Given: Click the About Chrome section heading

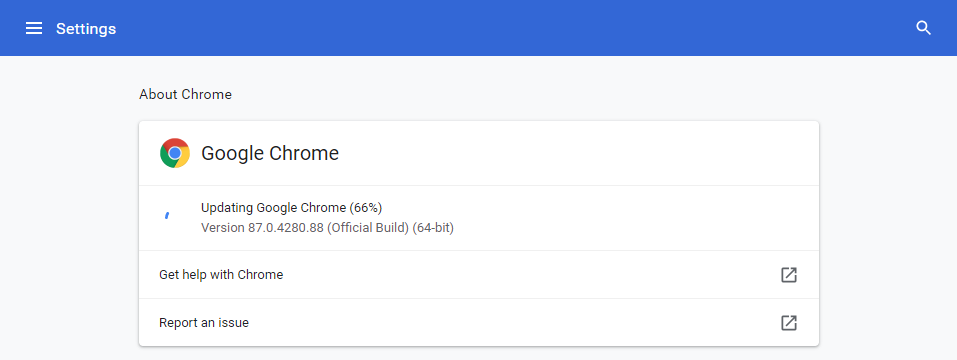Looking at the screenshot, I should click(186, 95).
